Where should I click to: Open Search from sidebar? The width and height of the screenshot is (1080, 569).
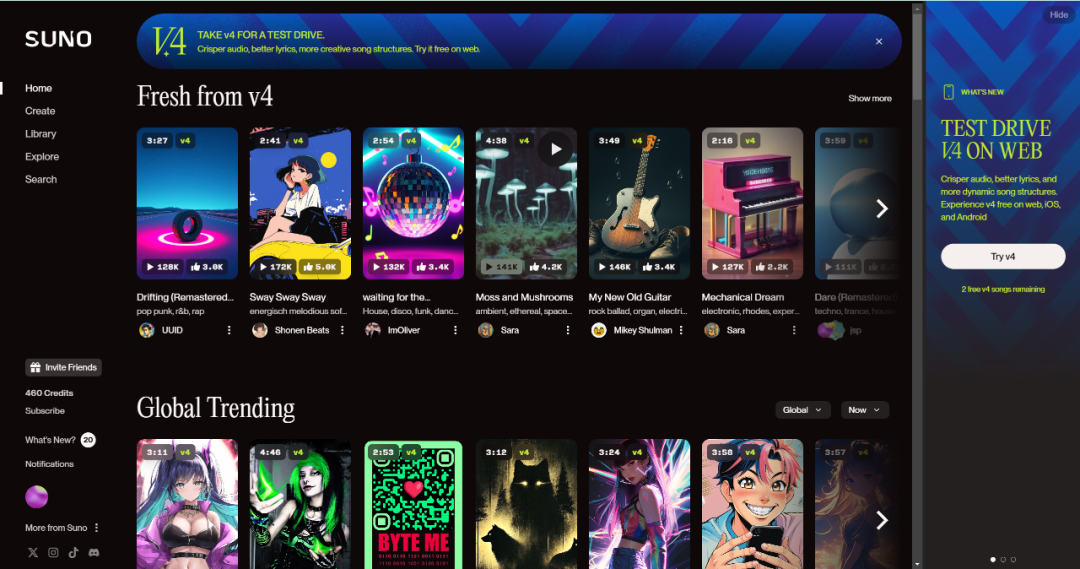click(x=41, y=179)
